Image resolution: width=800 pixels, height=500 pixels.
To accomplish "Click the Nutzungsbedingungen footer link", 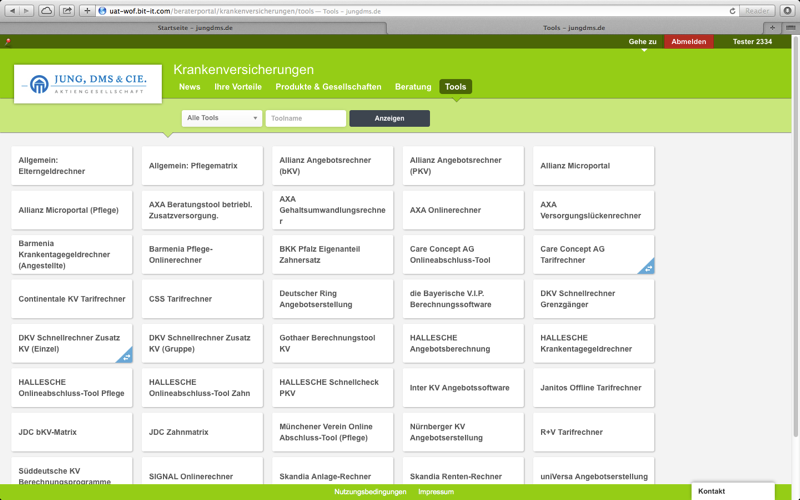I will [370, 492].
